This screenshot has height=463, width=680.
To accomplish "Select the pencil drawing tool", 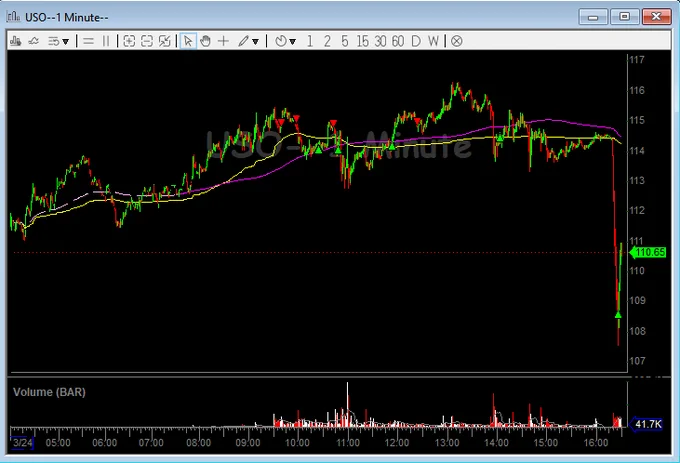I will pos(243,41).
